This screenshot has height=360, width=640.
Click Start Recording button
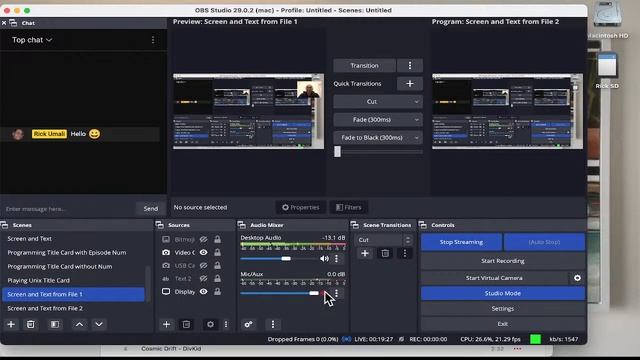pos(503,261)
